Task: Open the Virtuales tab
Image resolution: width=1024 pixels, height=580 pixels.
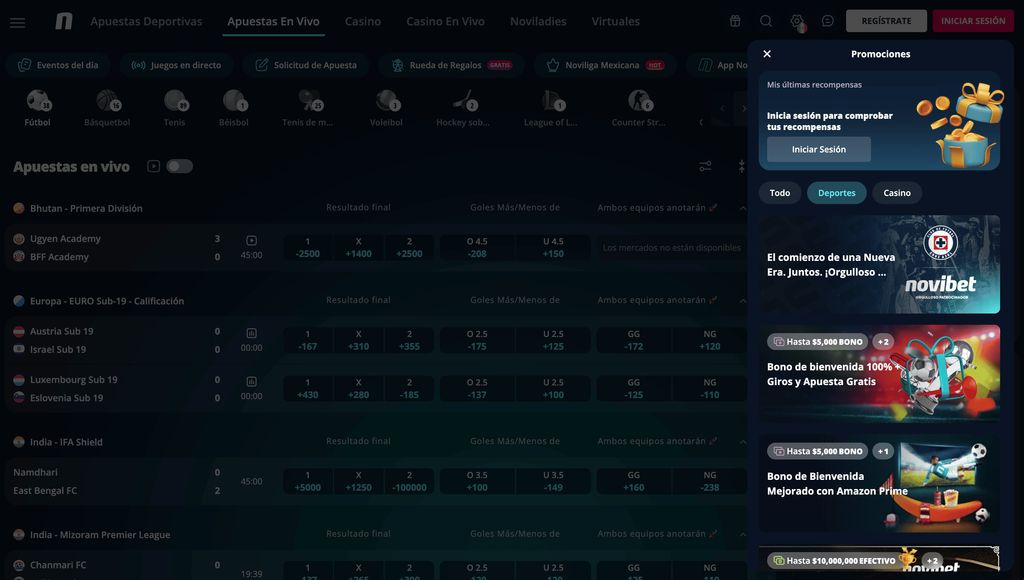Action: 615,22
